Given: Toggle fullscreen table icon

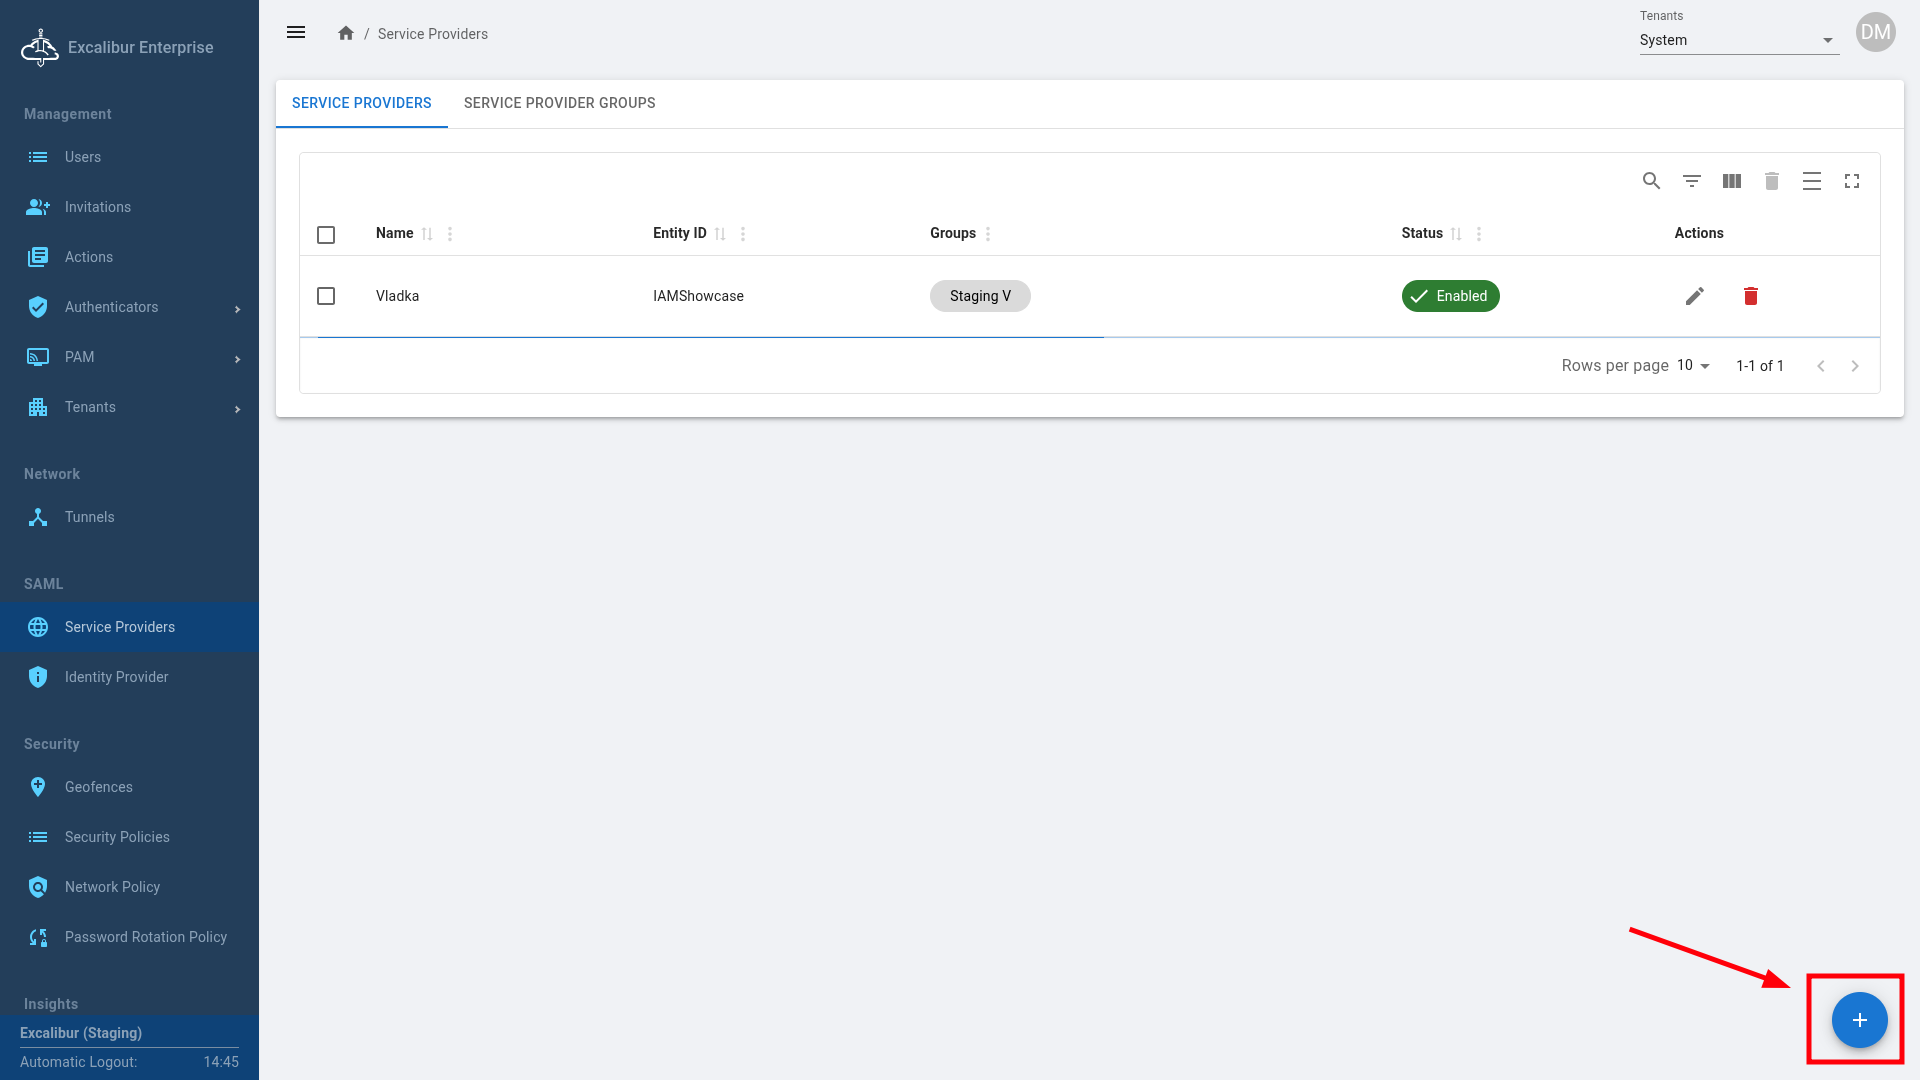Looking at the screenshot, I should click(1851, 181).
